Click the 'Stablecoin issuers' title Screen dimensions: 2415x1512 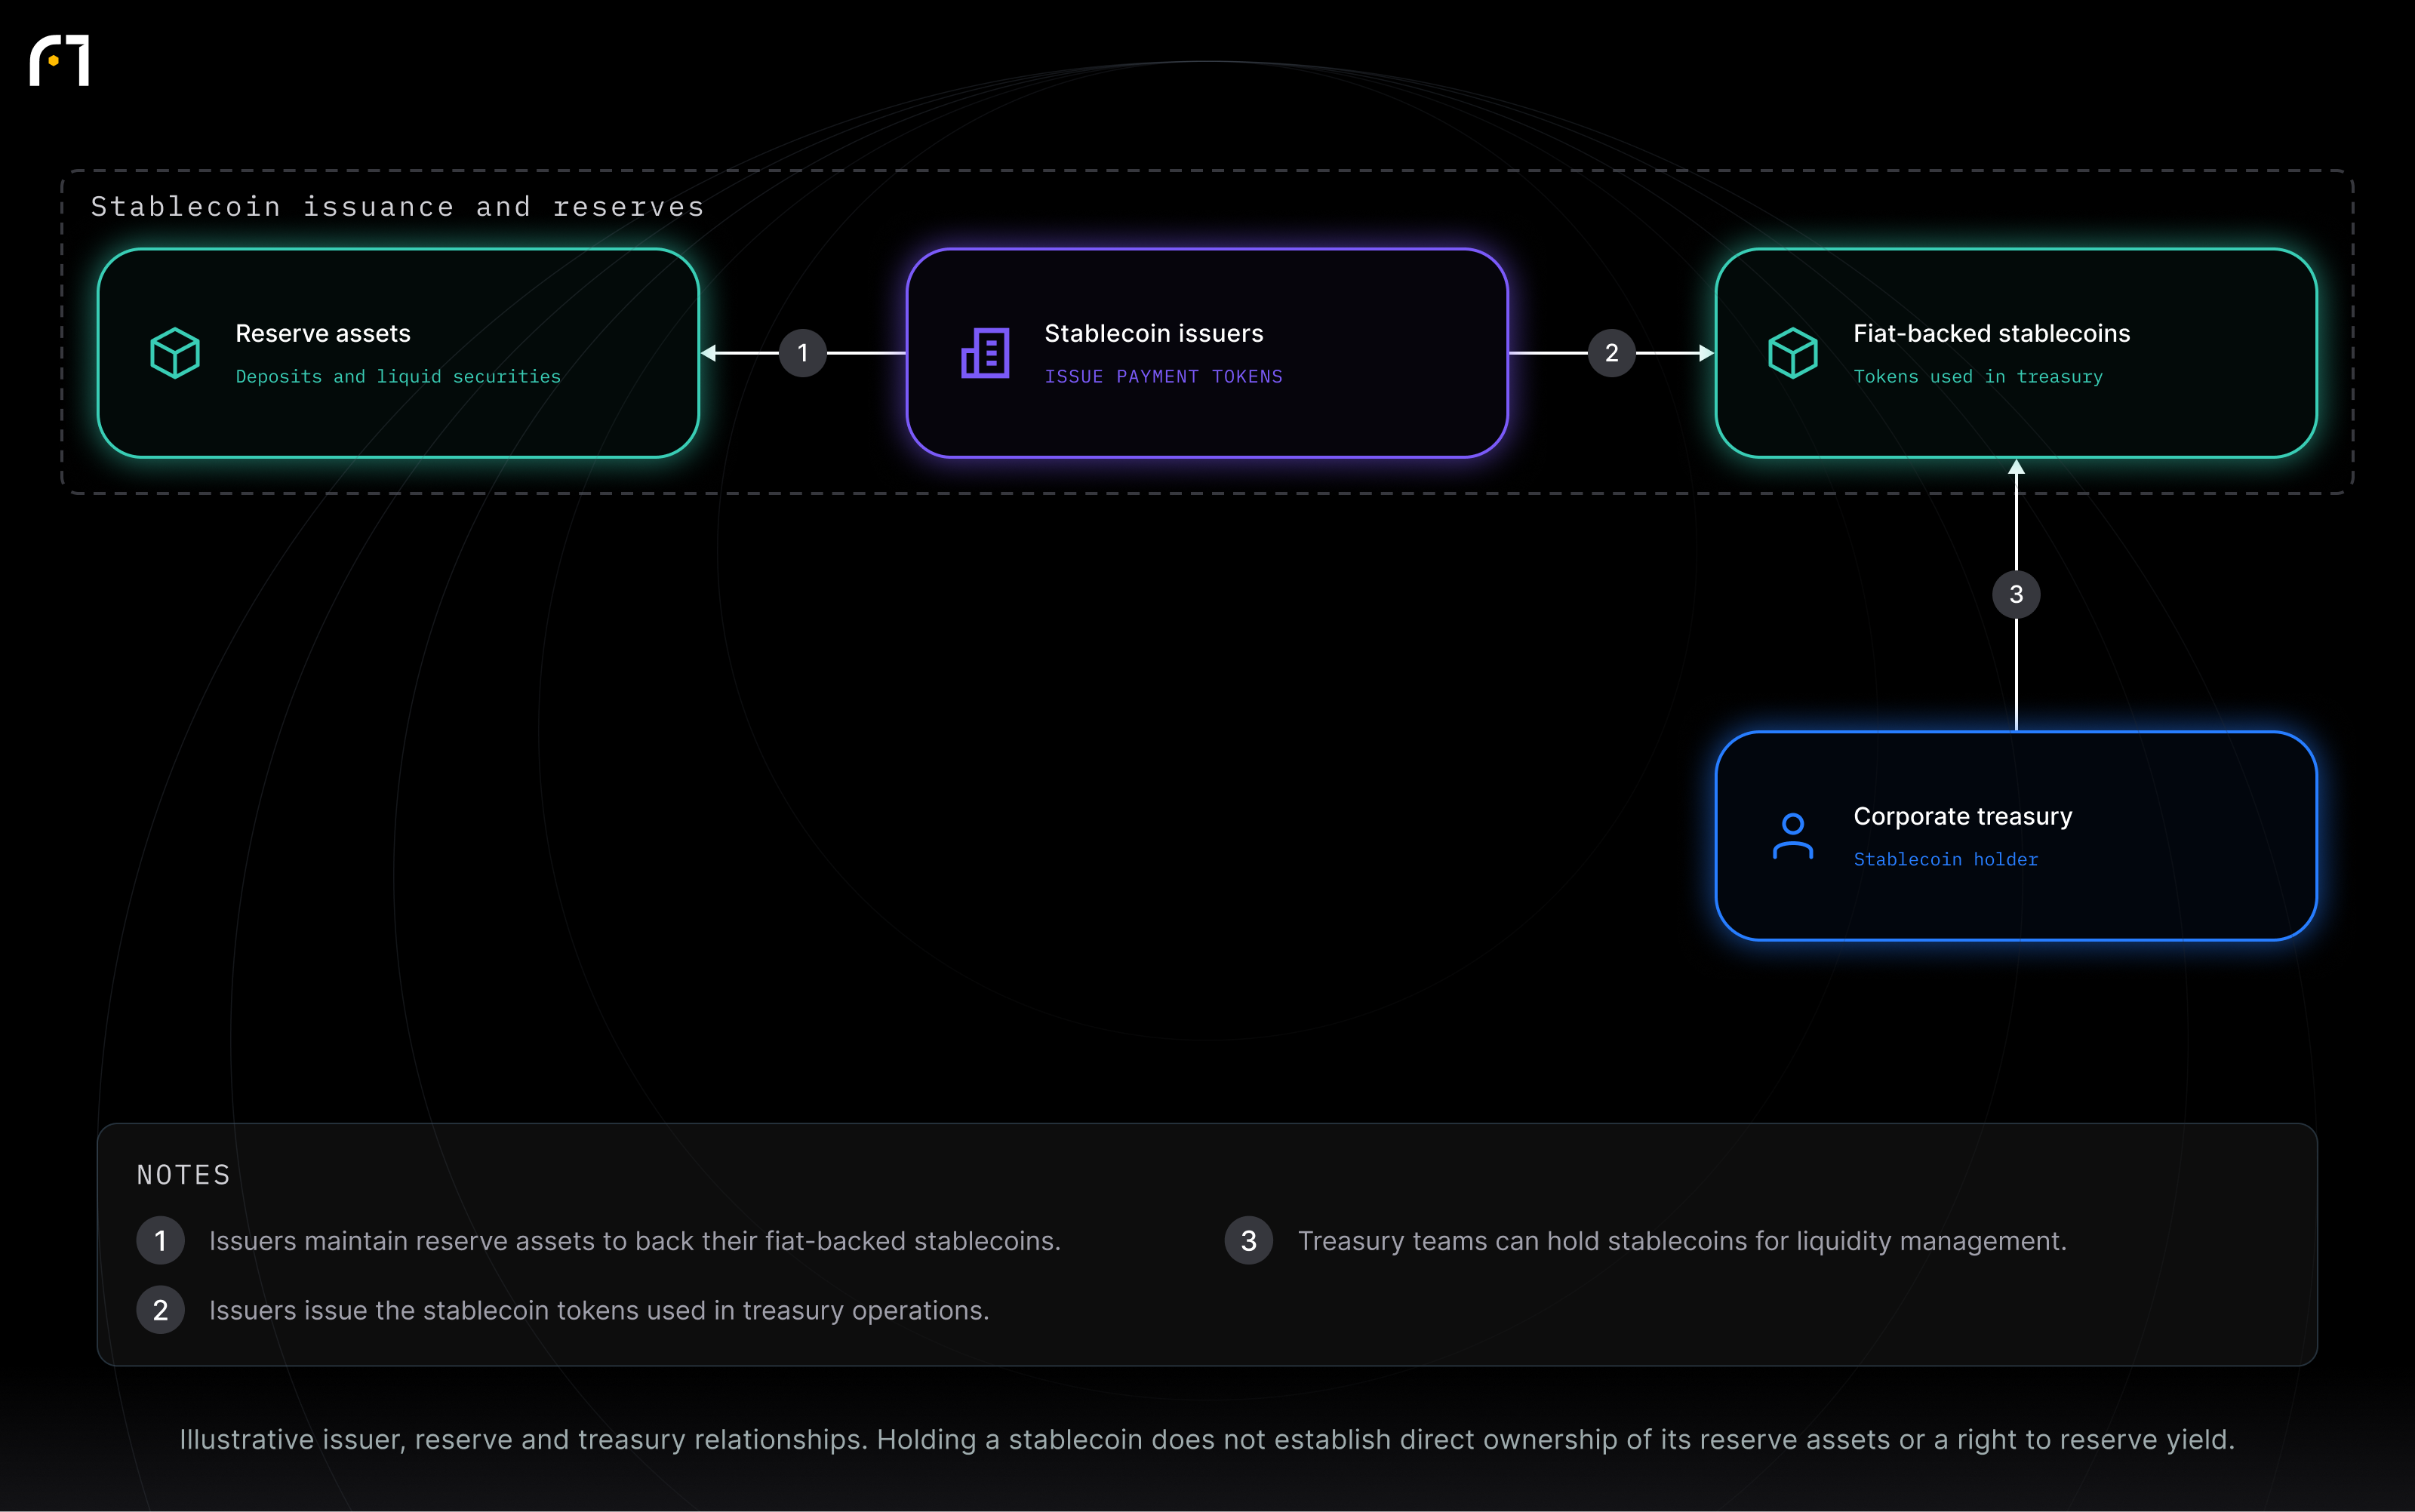click(1154, 333)
